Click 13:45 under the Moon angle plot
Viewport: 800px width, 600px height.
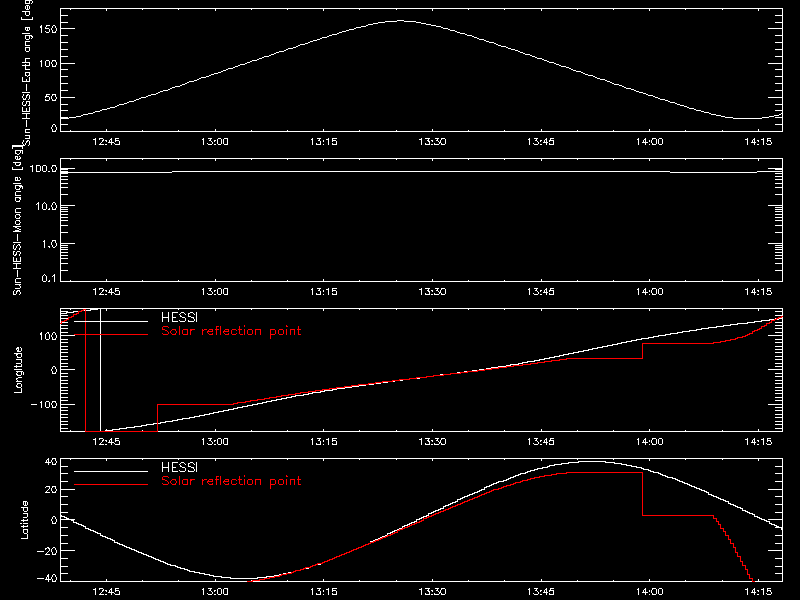[541, 292]
